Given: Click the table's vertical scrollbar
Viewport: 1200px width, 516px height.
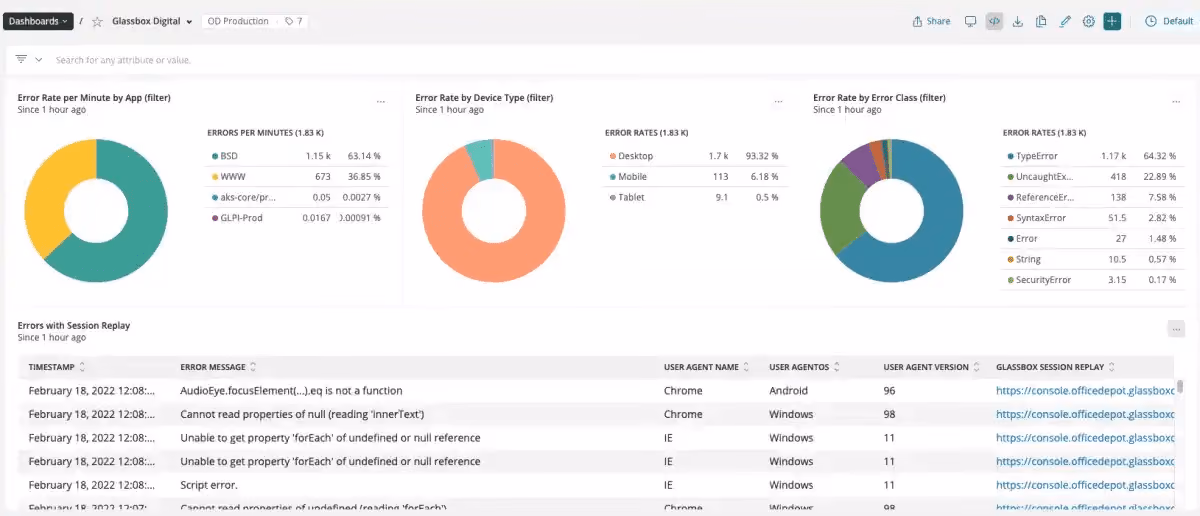Looking at the screenshot, I should [1181, 387].
